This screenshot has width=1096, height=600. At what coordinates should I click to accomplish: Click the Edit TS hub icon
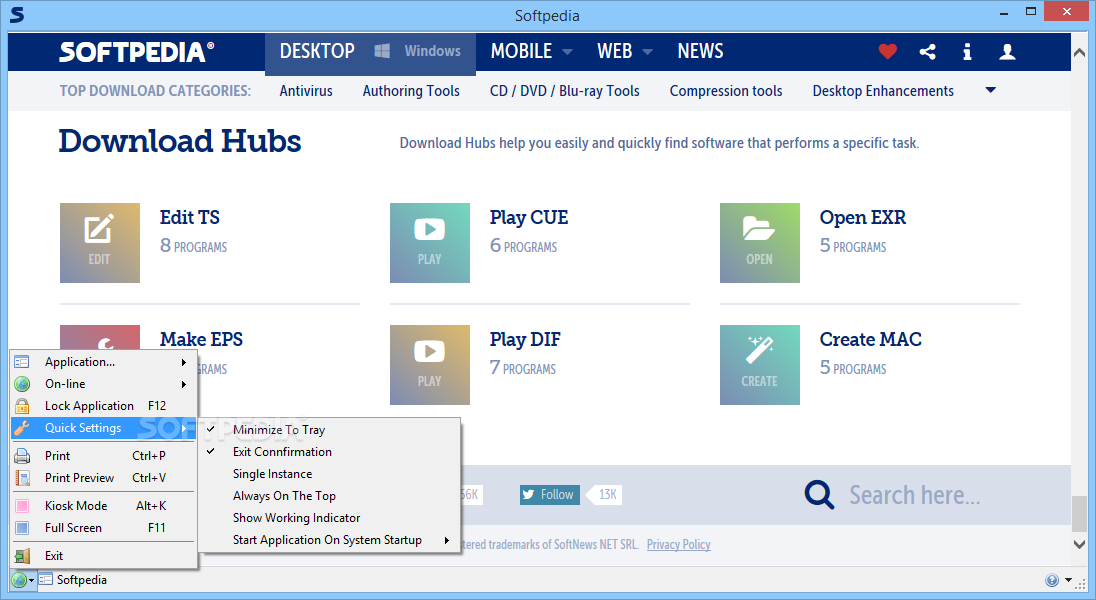100,243
